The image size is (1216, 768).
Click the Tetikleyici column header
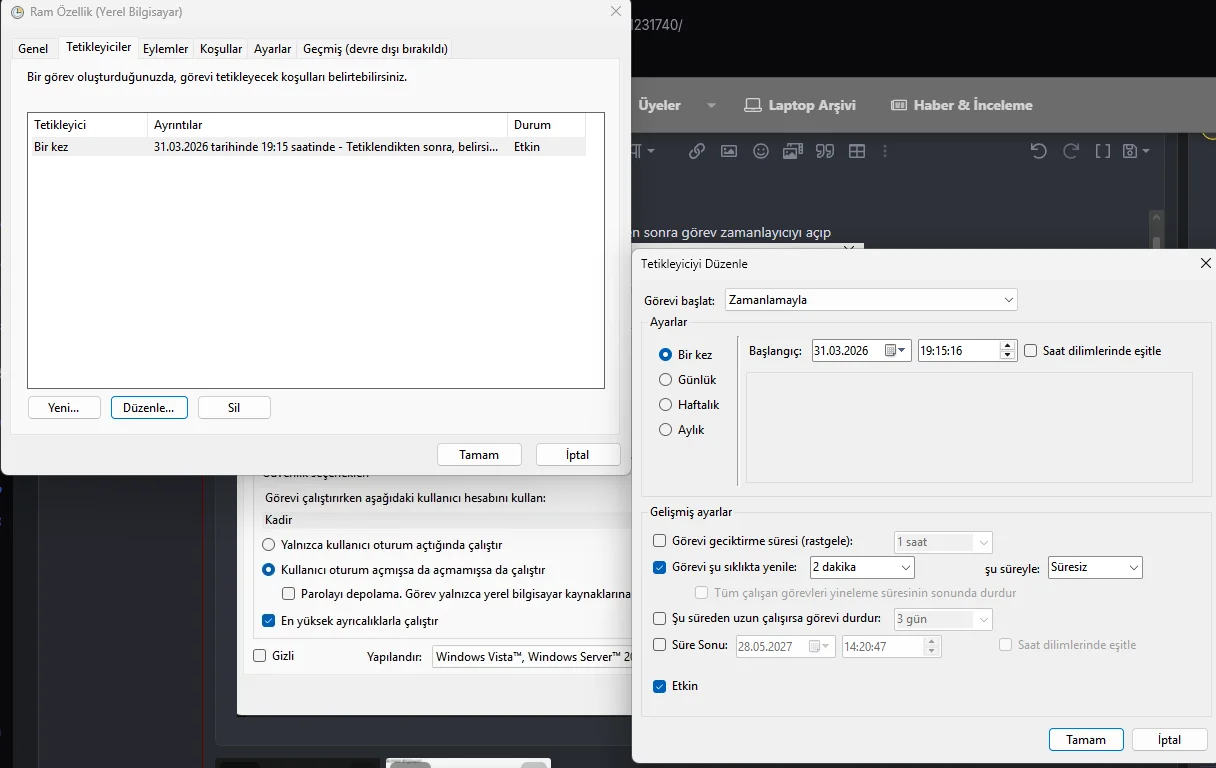tap(88, 125)
